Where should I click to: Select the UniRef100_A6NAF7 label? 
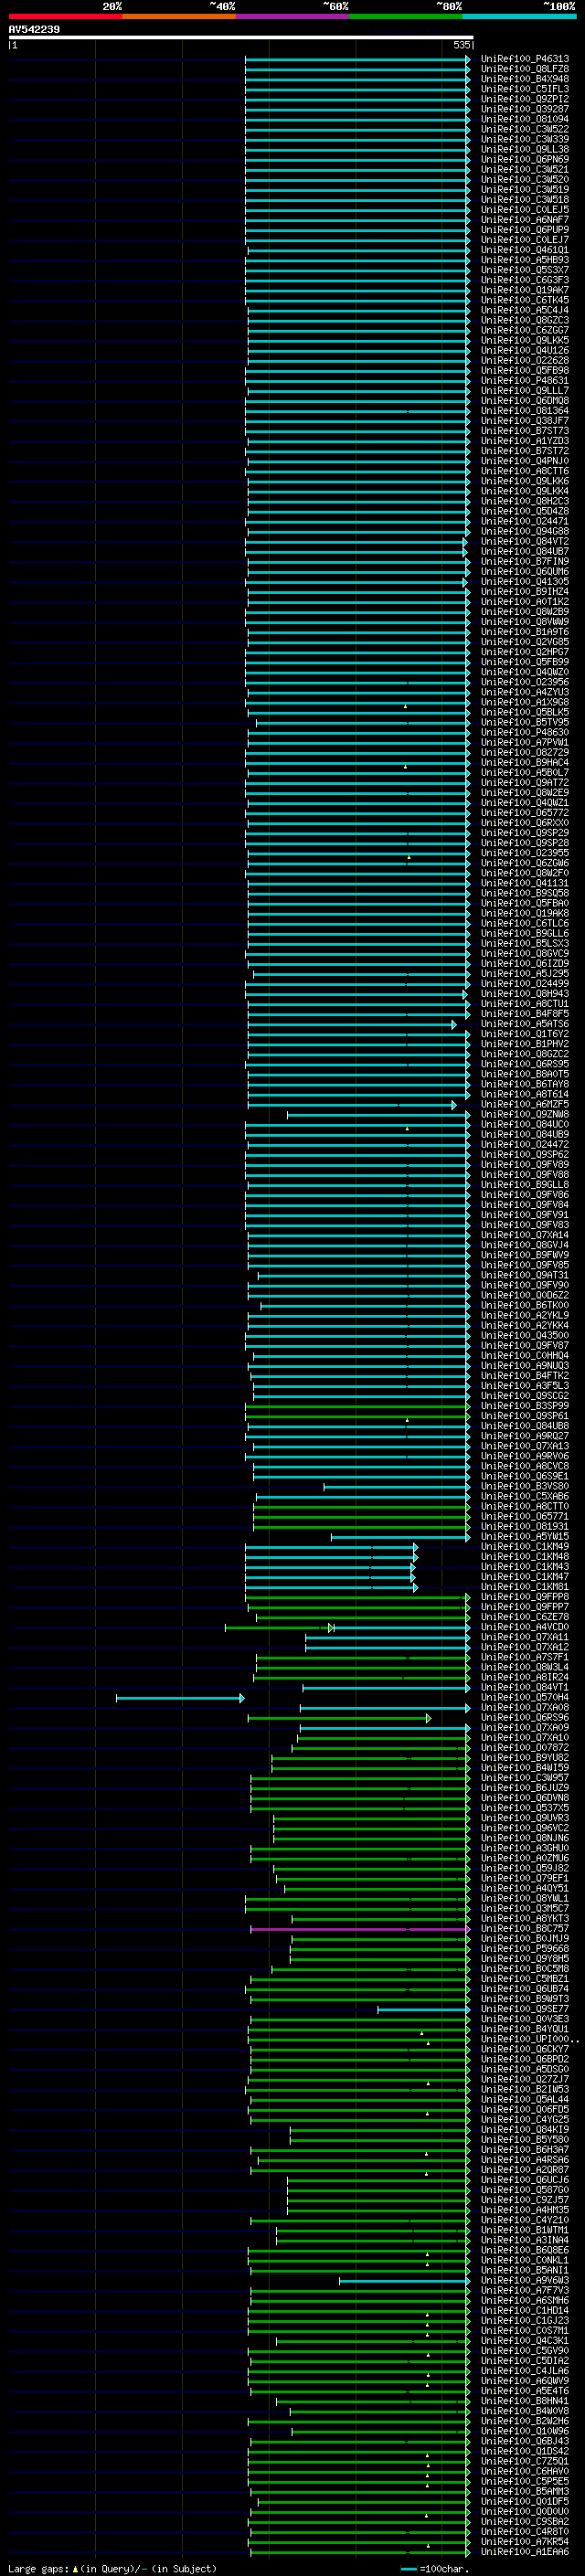(524, 220)
